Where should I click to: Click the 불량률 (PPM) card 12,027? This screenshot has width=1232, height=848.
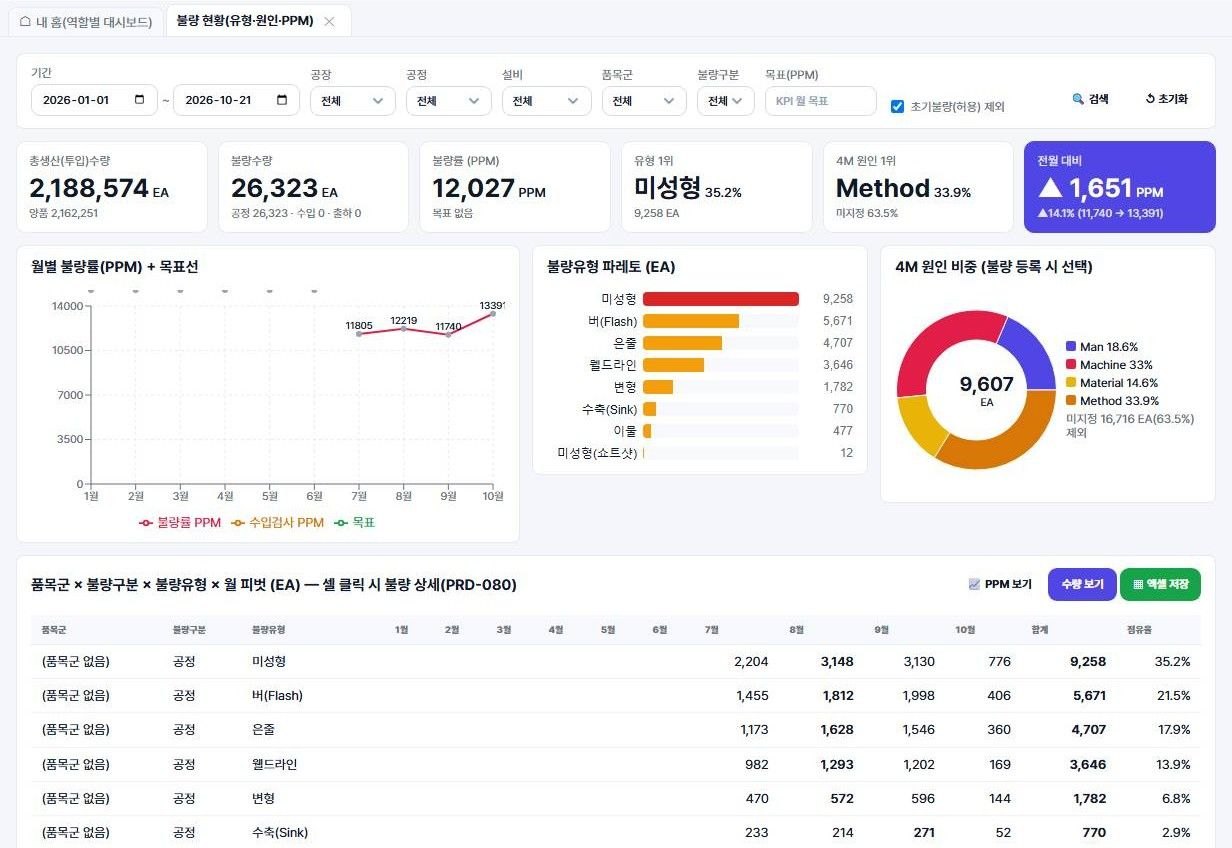click(515, 187)
